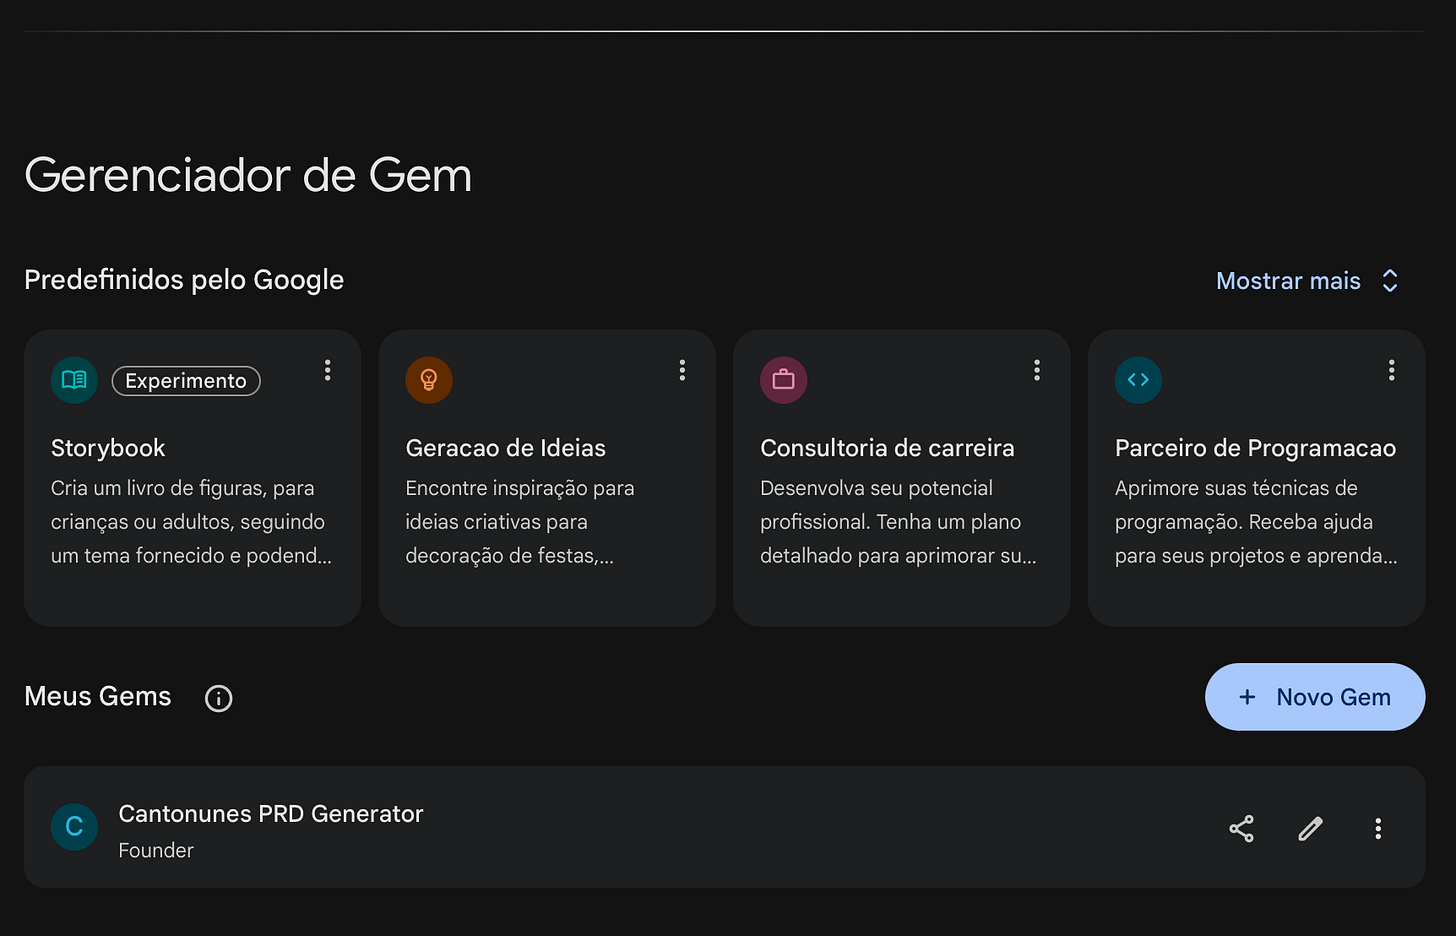The width and height of the screenshot is (1456, 936).
Task: Click the Geracao de Ideias lightbulb icon
Action: [429, 380]
